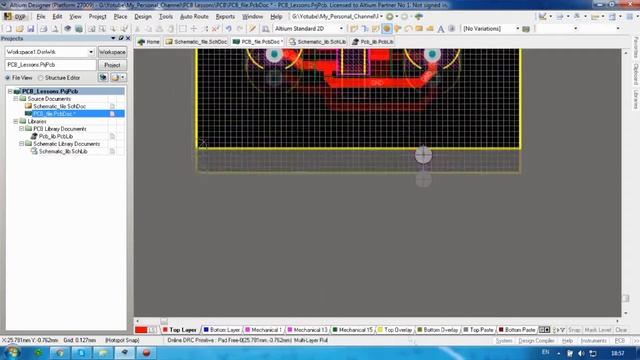Viewport: 640px width, 360px height.
Task: Click the red current layer color swatch
Action: coord(141,330)
